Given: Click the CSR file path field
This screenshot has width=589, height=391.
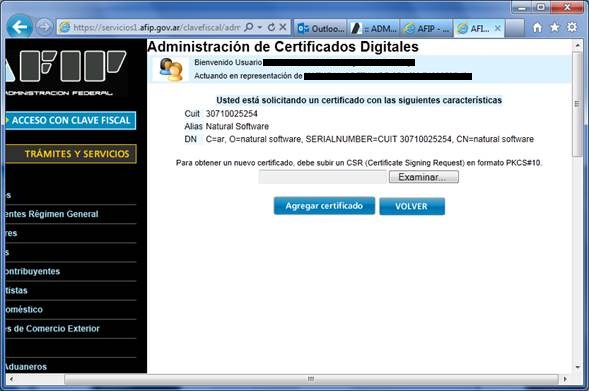Looking at the screenshot, I should (323, 177).
